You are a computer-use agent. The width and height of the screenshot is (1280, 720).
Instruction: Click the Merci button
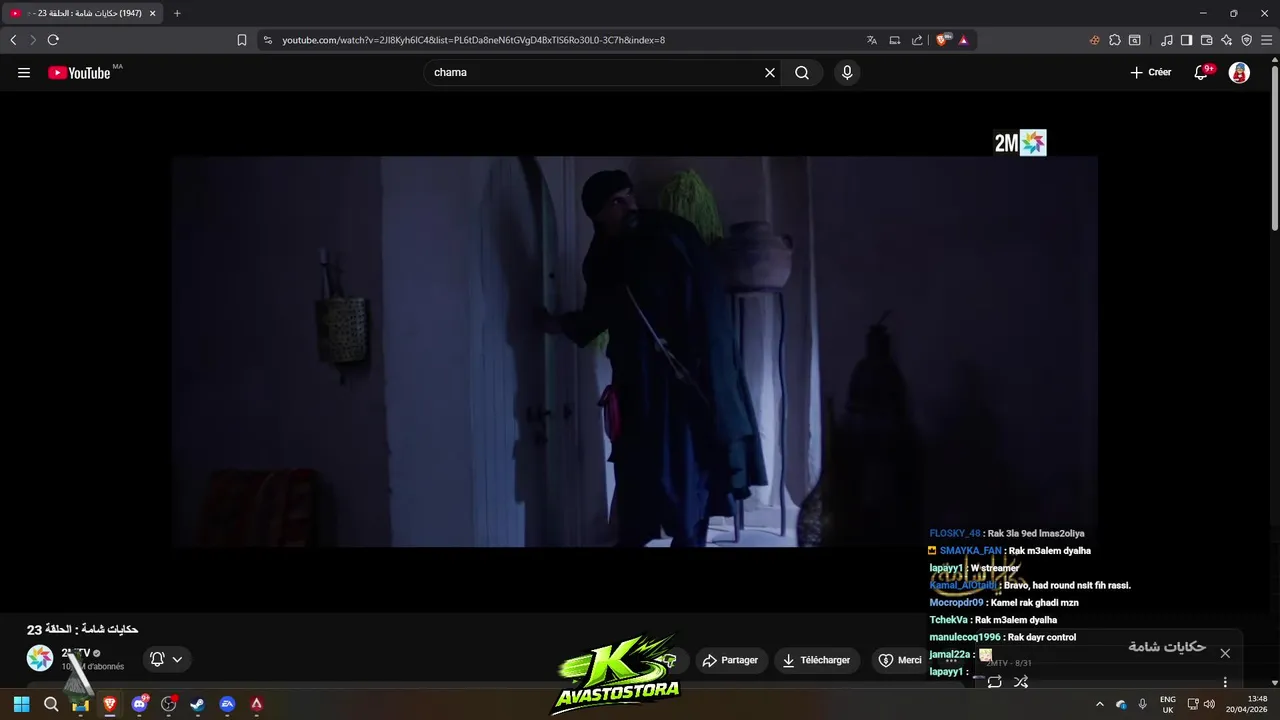(900, 660)
